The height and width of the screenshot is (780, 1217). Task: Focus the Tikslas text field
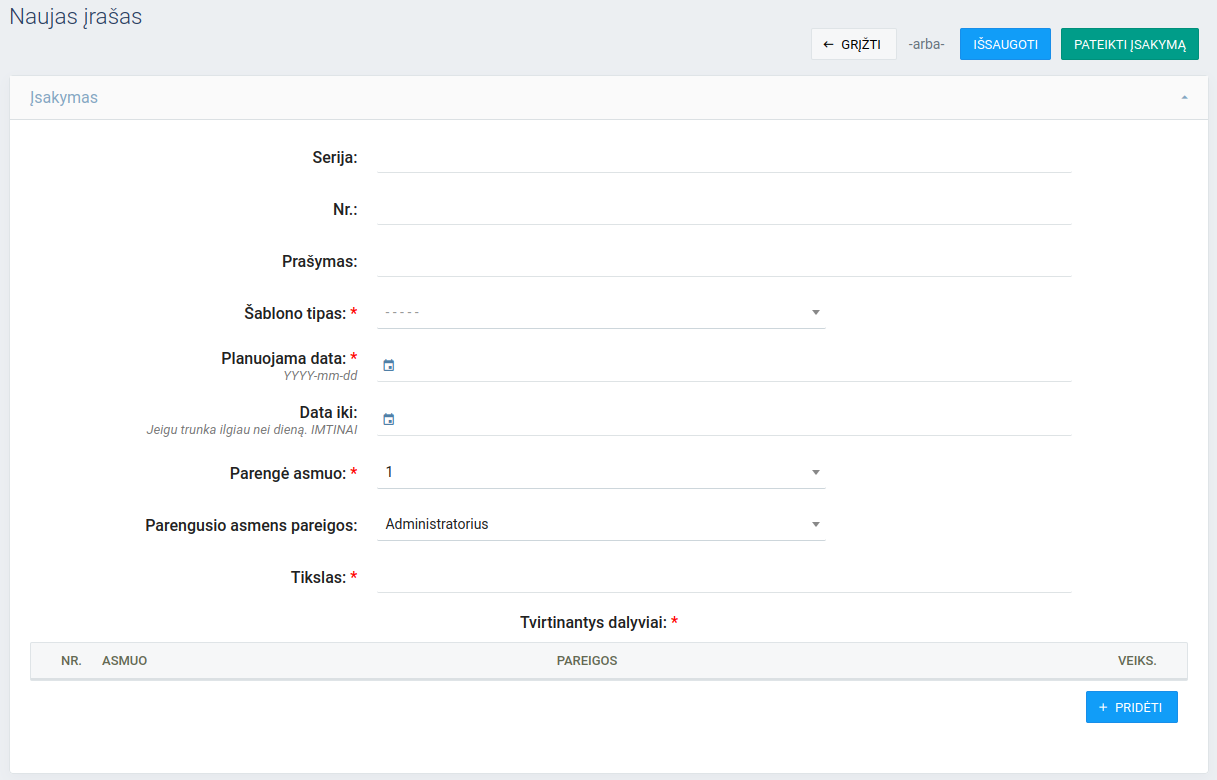pos(724,578)
